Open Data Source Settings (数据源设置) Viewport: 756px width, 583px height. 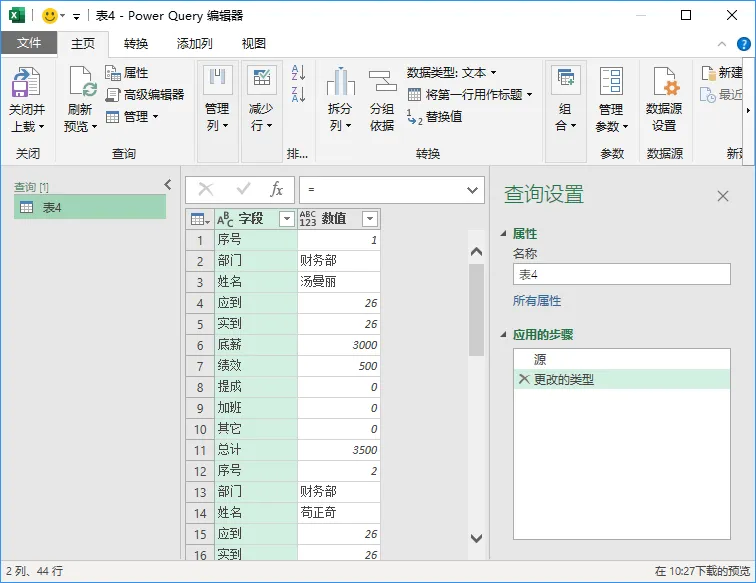pos(664,100)
